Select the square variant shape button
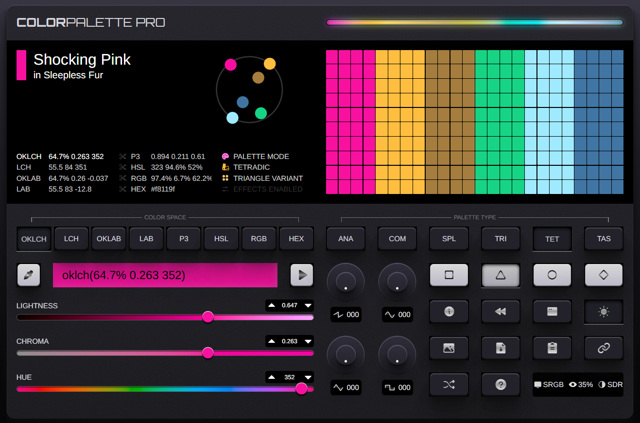Image resolution: width=640 pixels, height=423 pixels. tap(449, 275)
